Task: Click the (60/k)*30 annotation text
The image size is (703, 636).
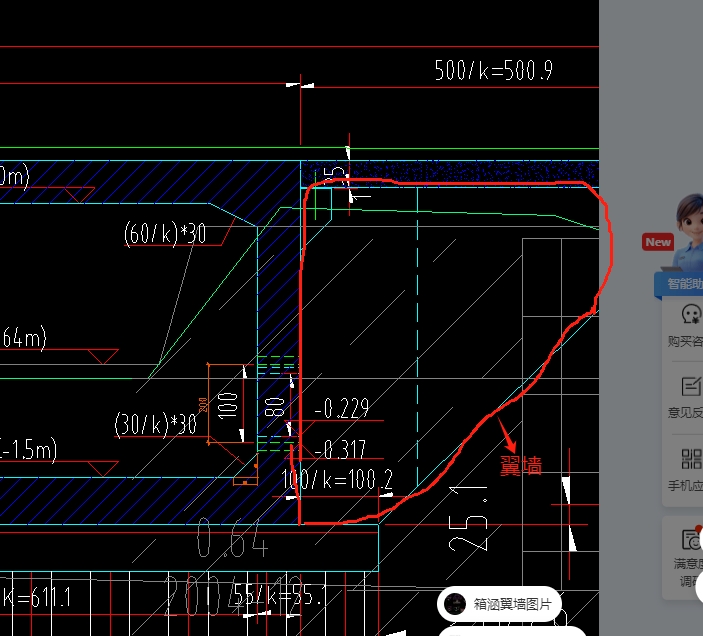Action: [x=165, y=234]
